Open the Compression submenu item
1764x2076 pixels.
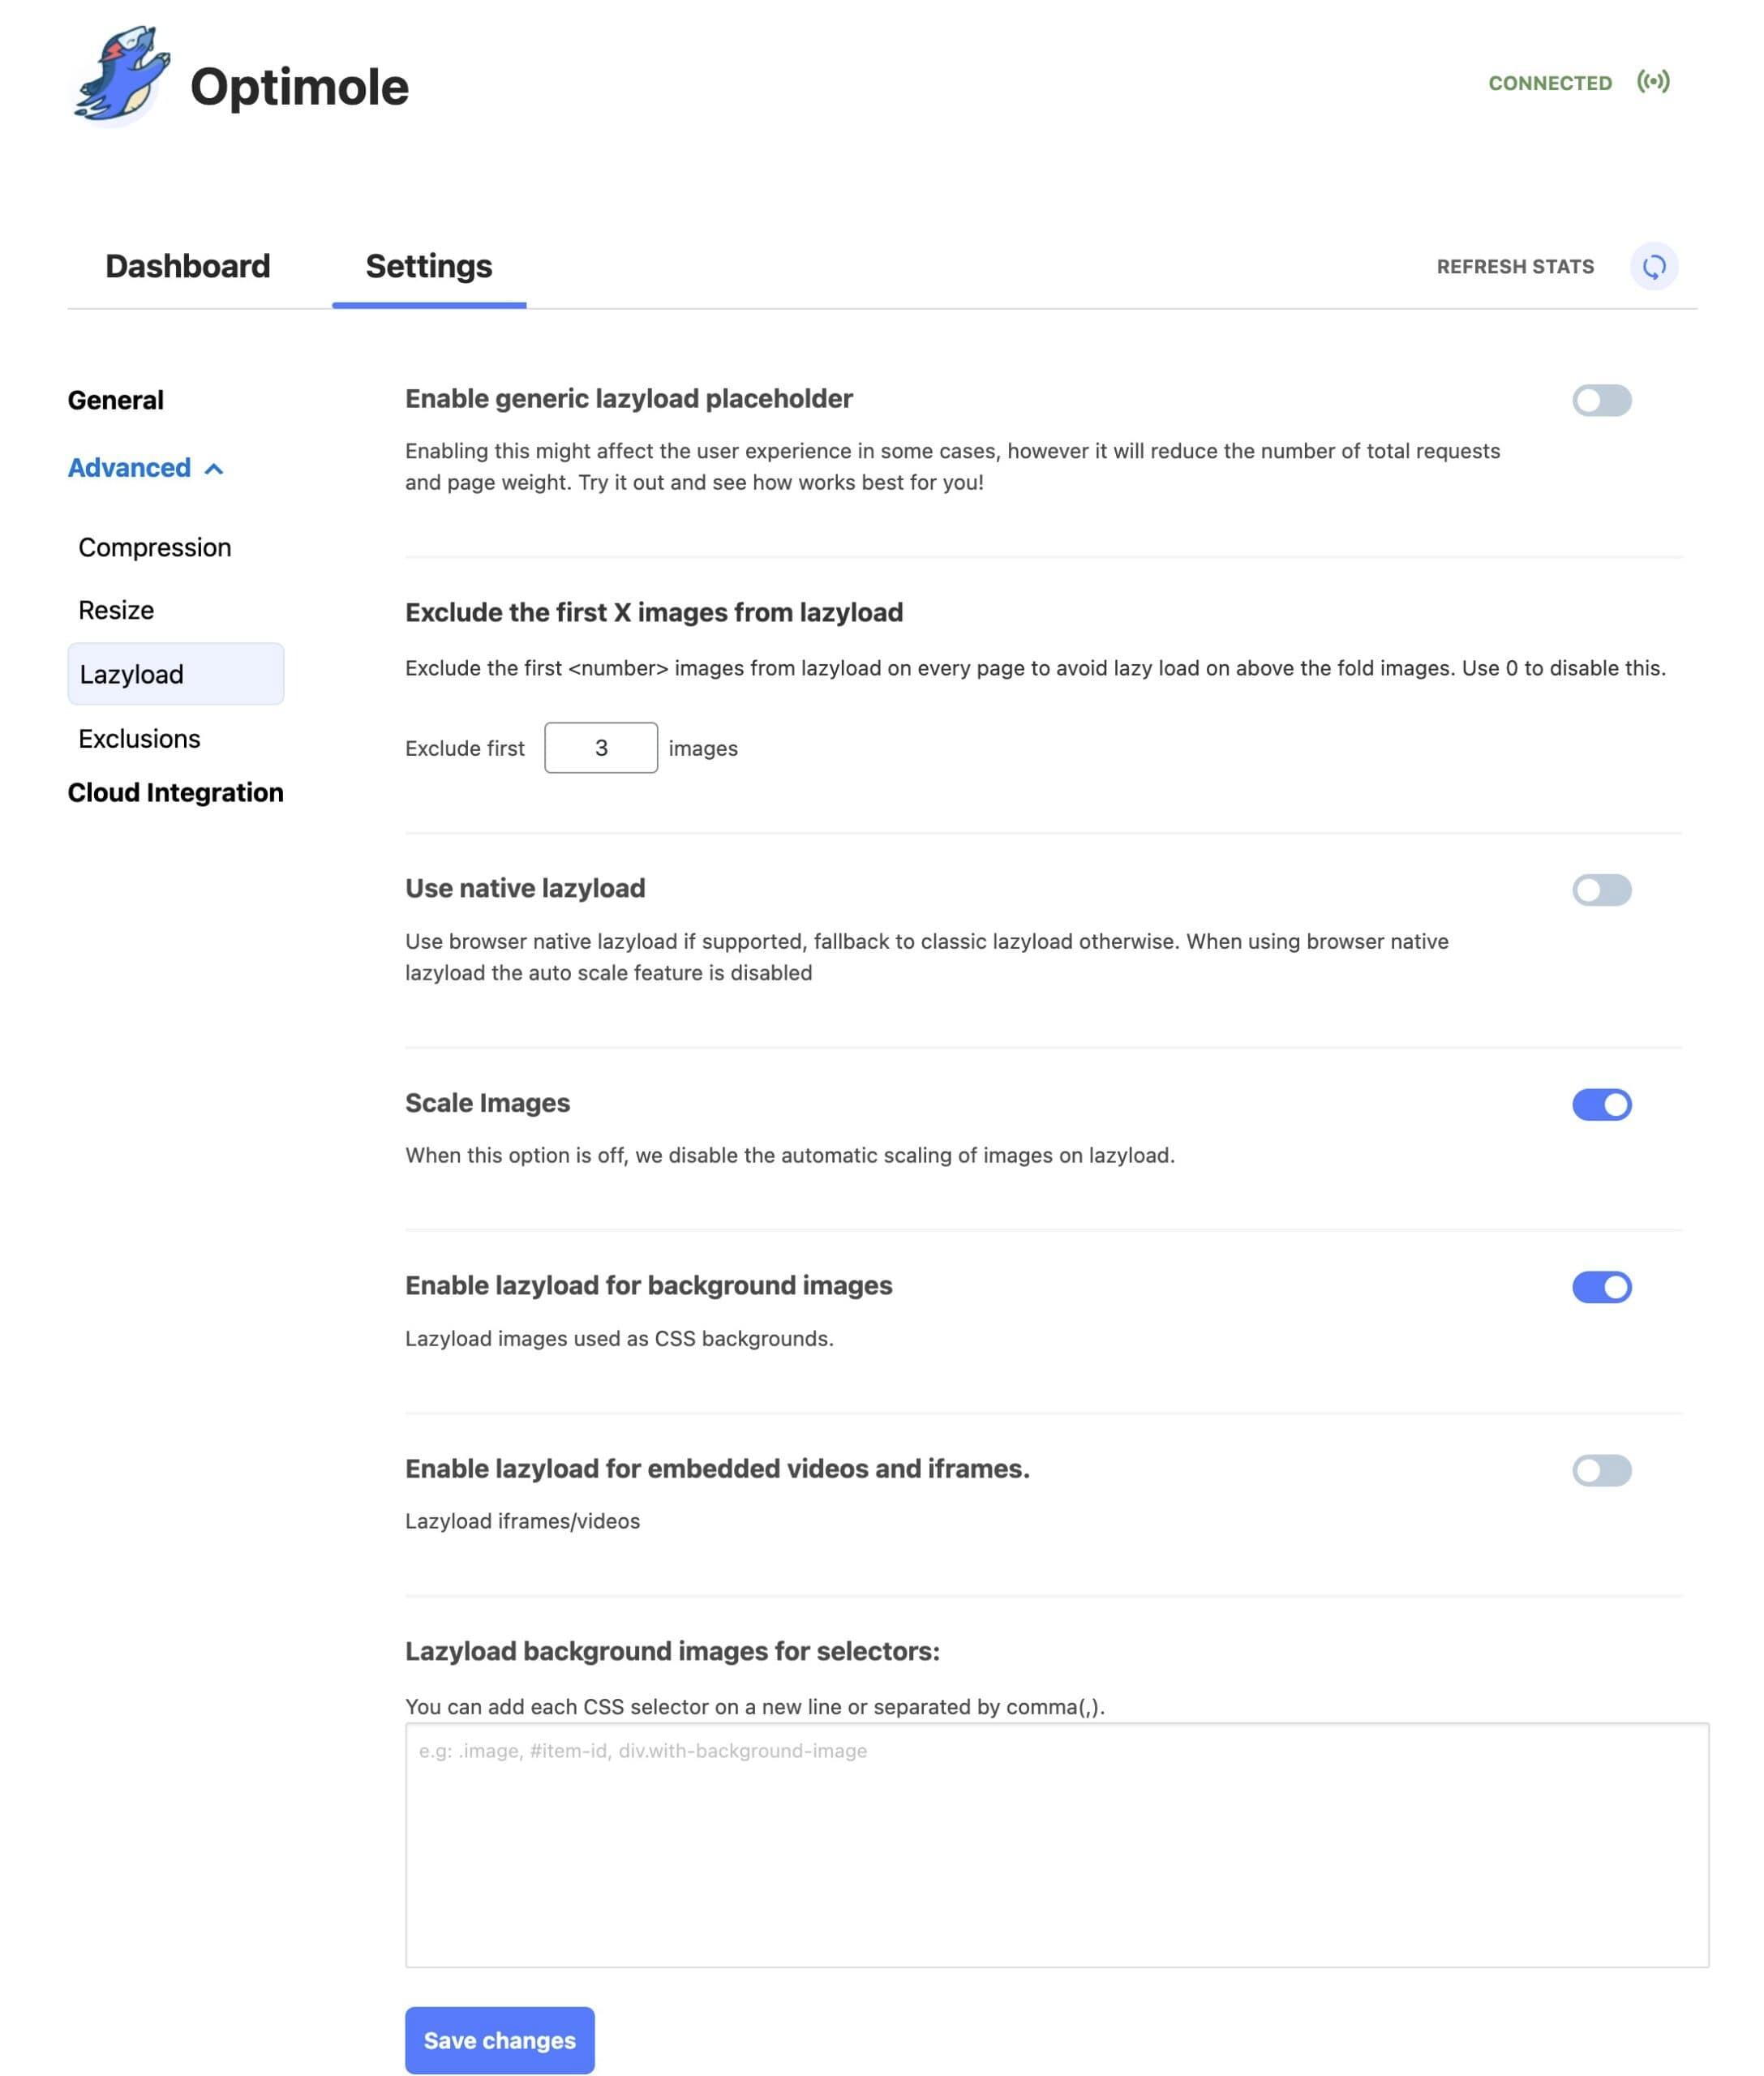point(154,547)
